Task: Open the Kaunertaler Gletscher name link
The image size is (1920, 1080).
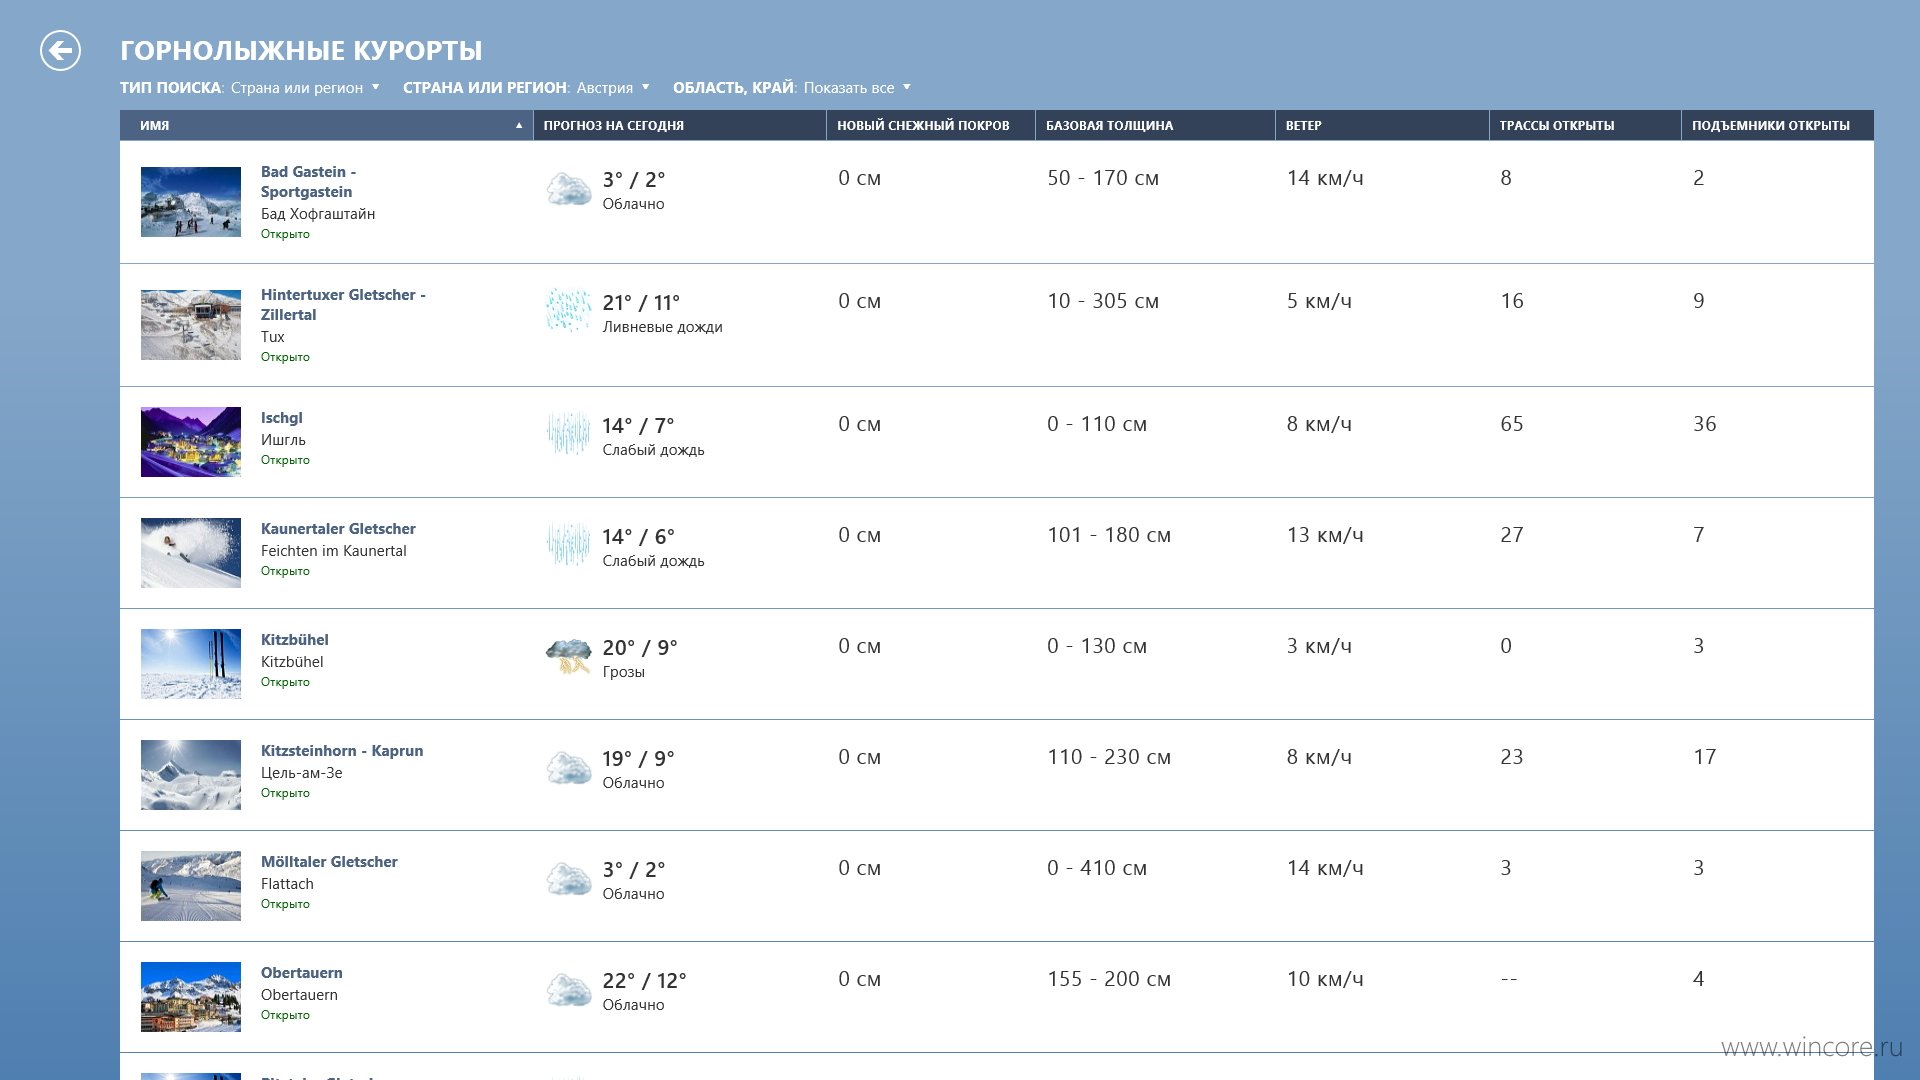Action: pos(338,529)
